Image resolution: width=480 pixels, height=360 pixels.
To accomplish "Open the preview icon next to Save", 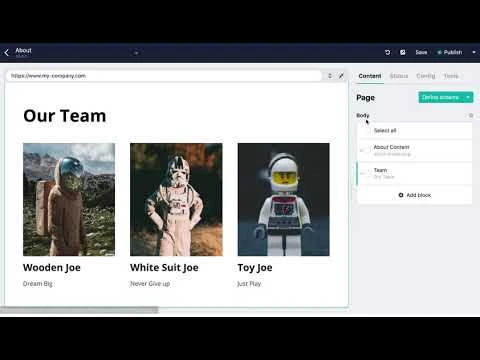I will point(403,52).
